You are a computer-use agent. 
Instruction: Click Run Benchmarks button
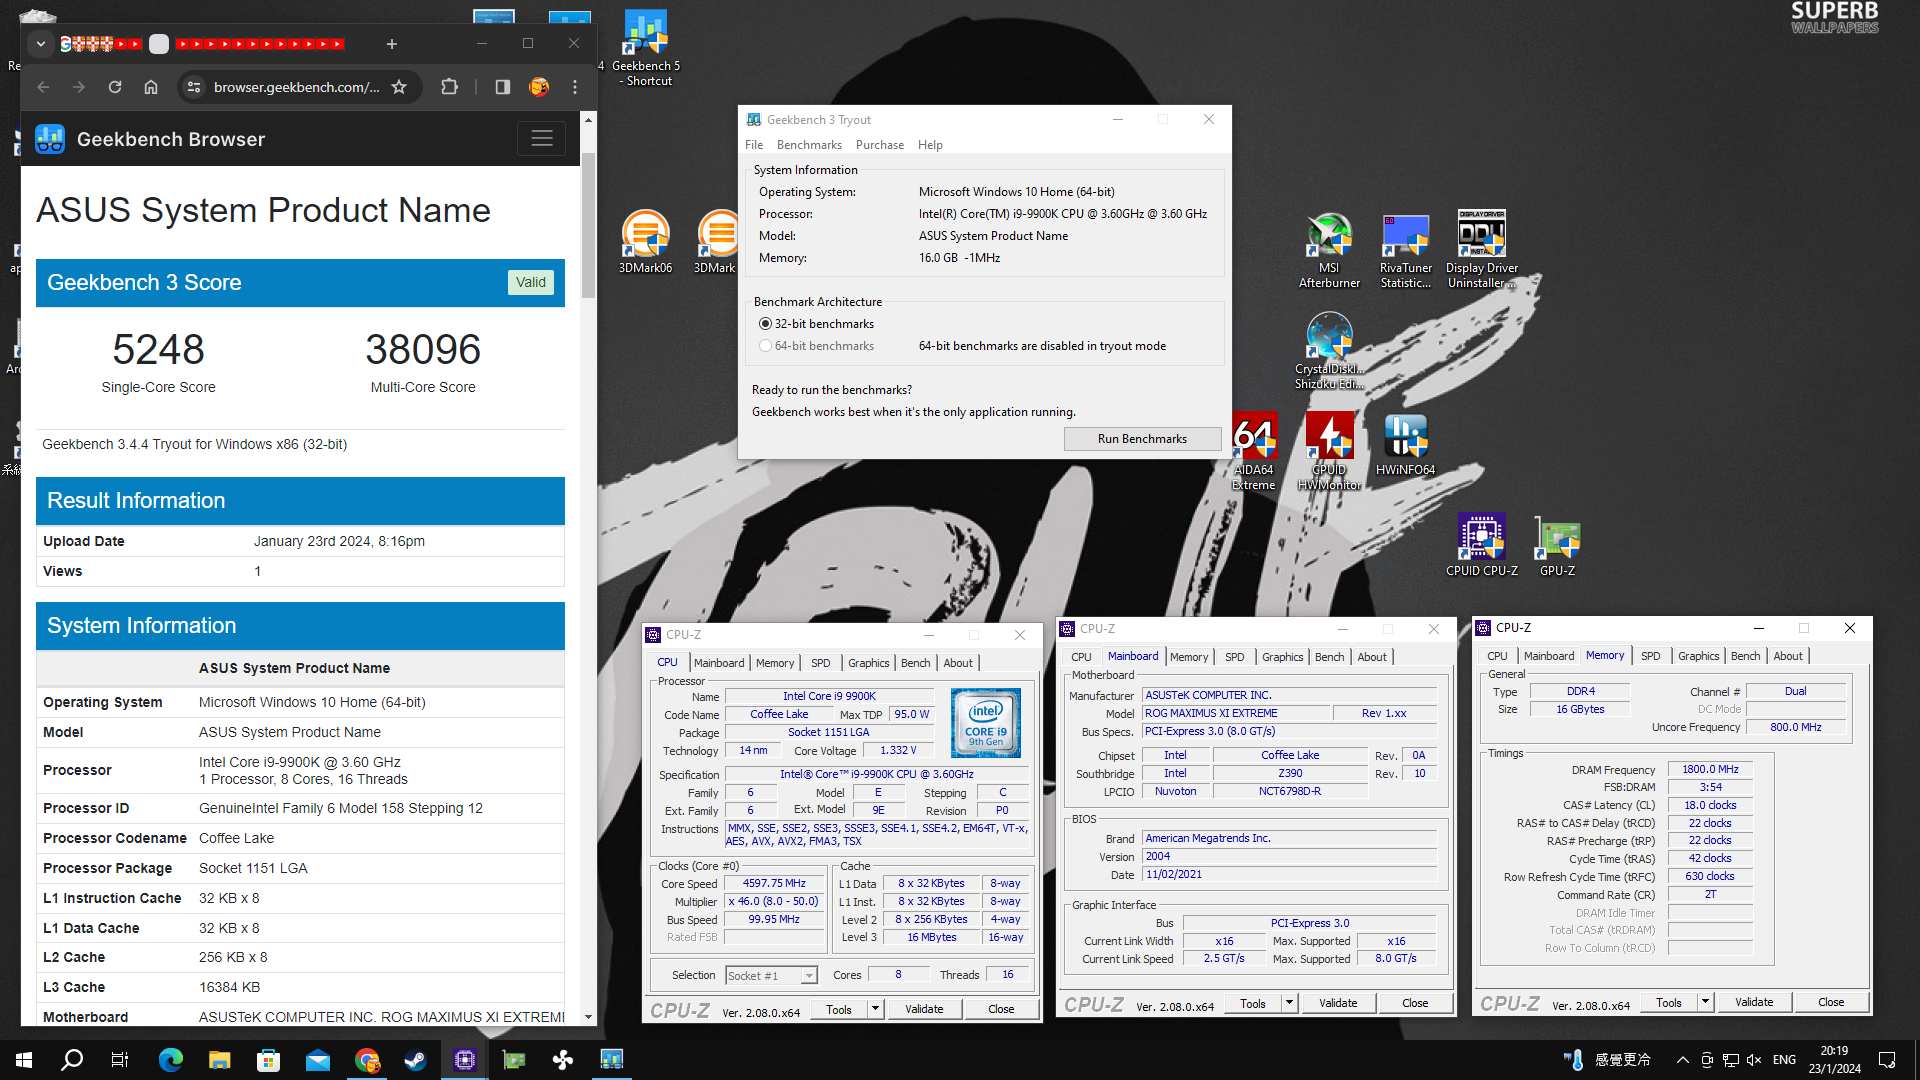1142,439
